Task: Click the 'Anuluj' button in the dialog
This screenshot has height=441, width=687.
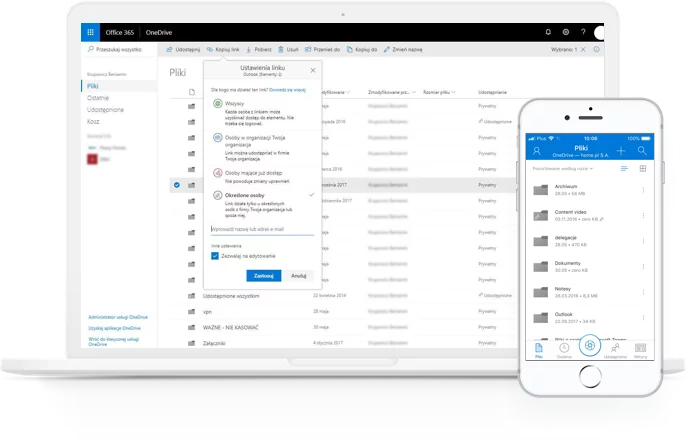Action: click(x=298, y=275)
